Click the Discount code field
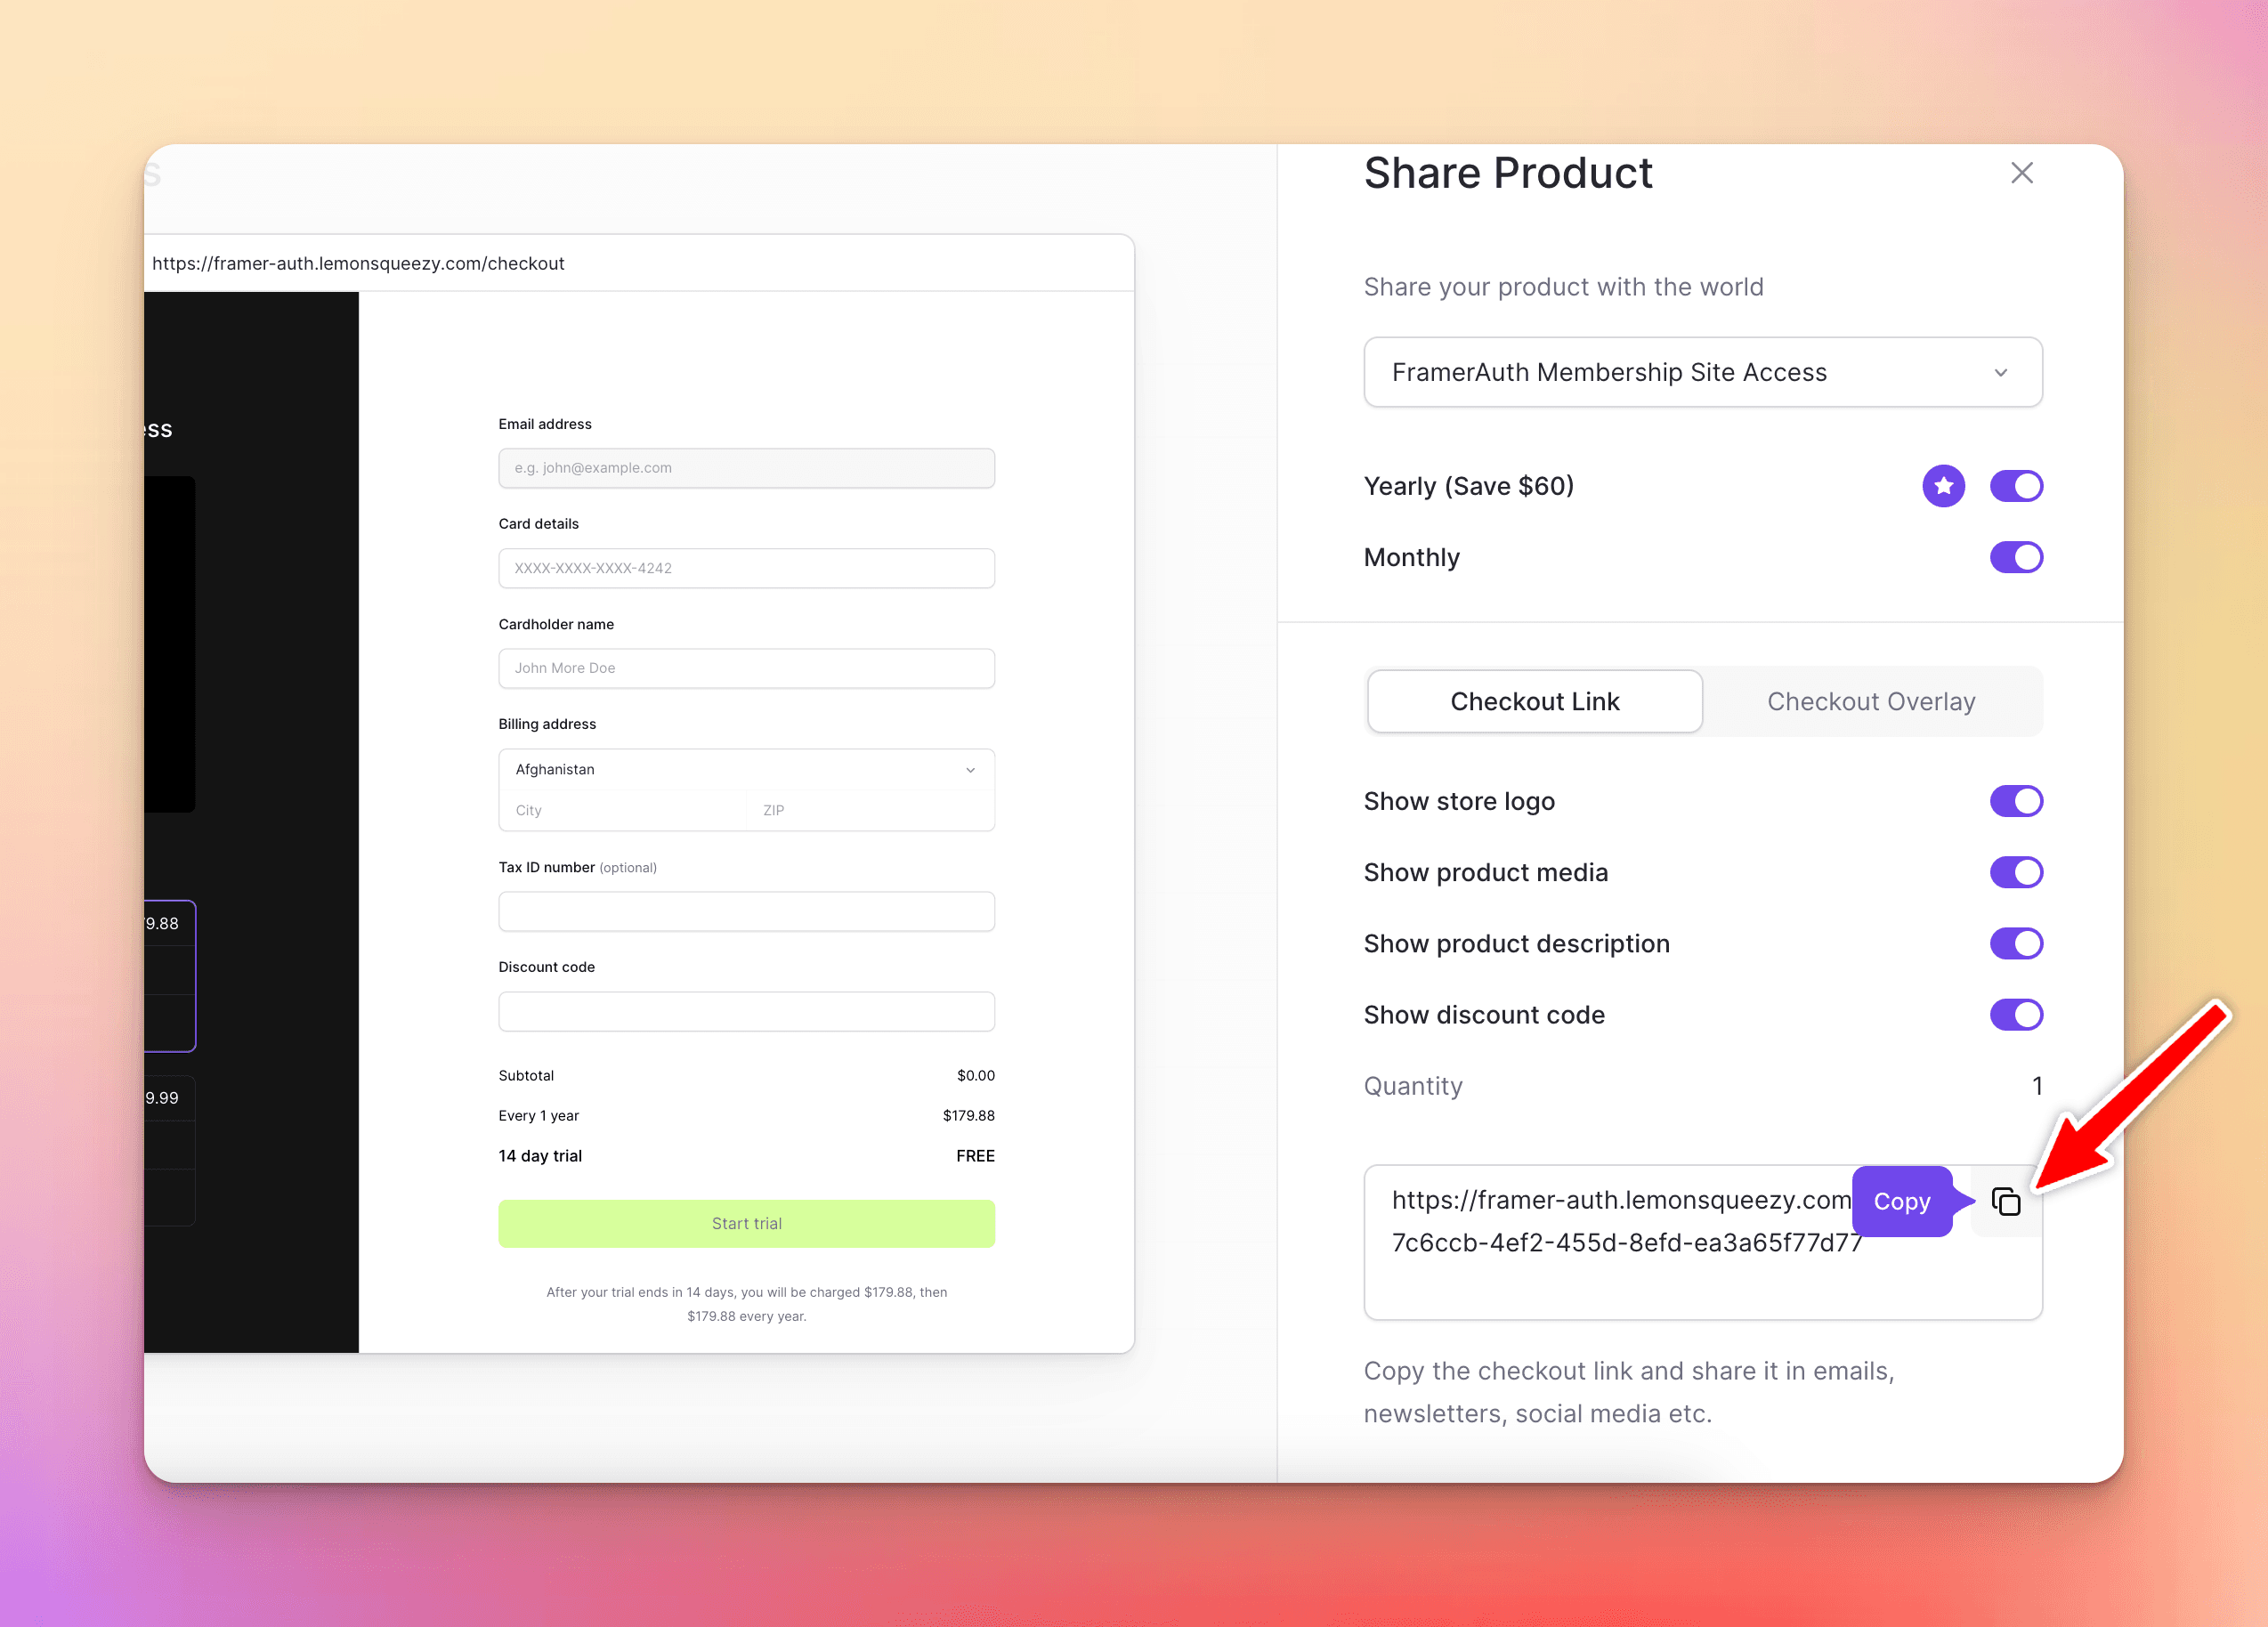2268x1627 pixels. [746, 1011]
